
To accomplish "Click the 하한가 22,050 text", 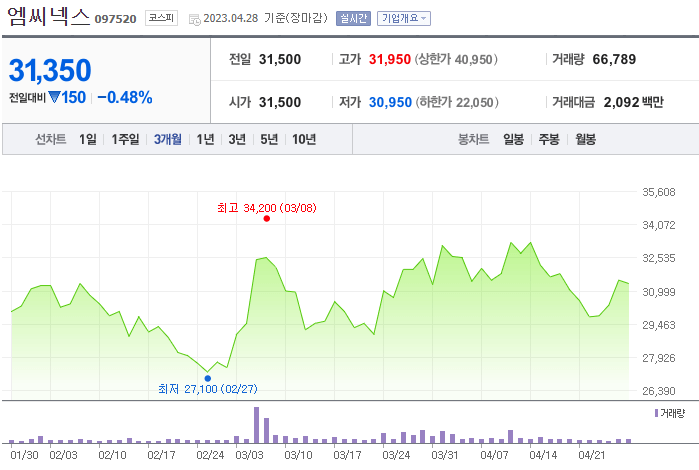I will point(457,102).
